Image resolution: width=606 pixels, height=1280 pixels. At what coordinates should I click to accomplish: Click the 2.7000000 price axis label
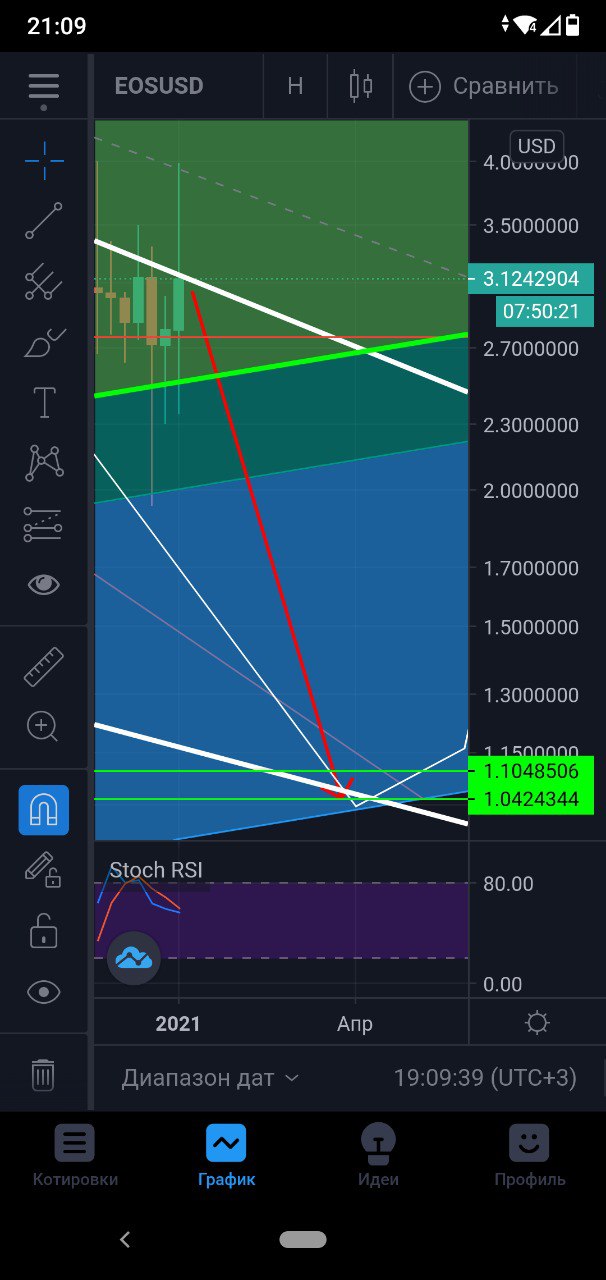coord(530,349)
